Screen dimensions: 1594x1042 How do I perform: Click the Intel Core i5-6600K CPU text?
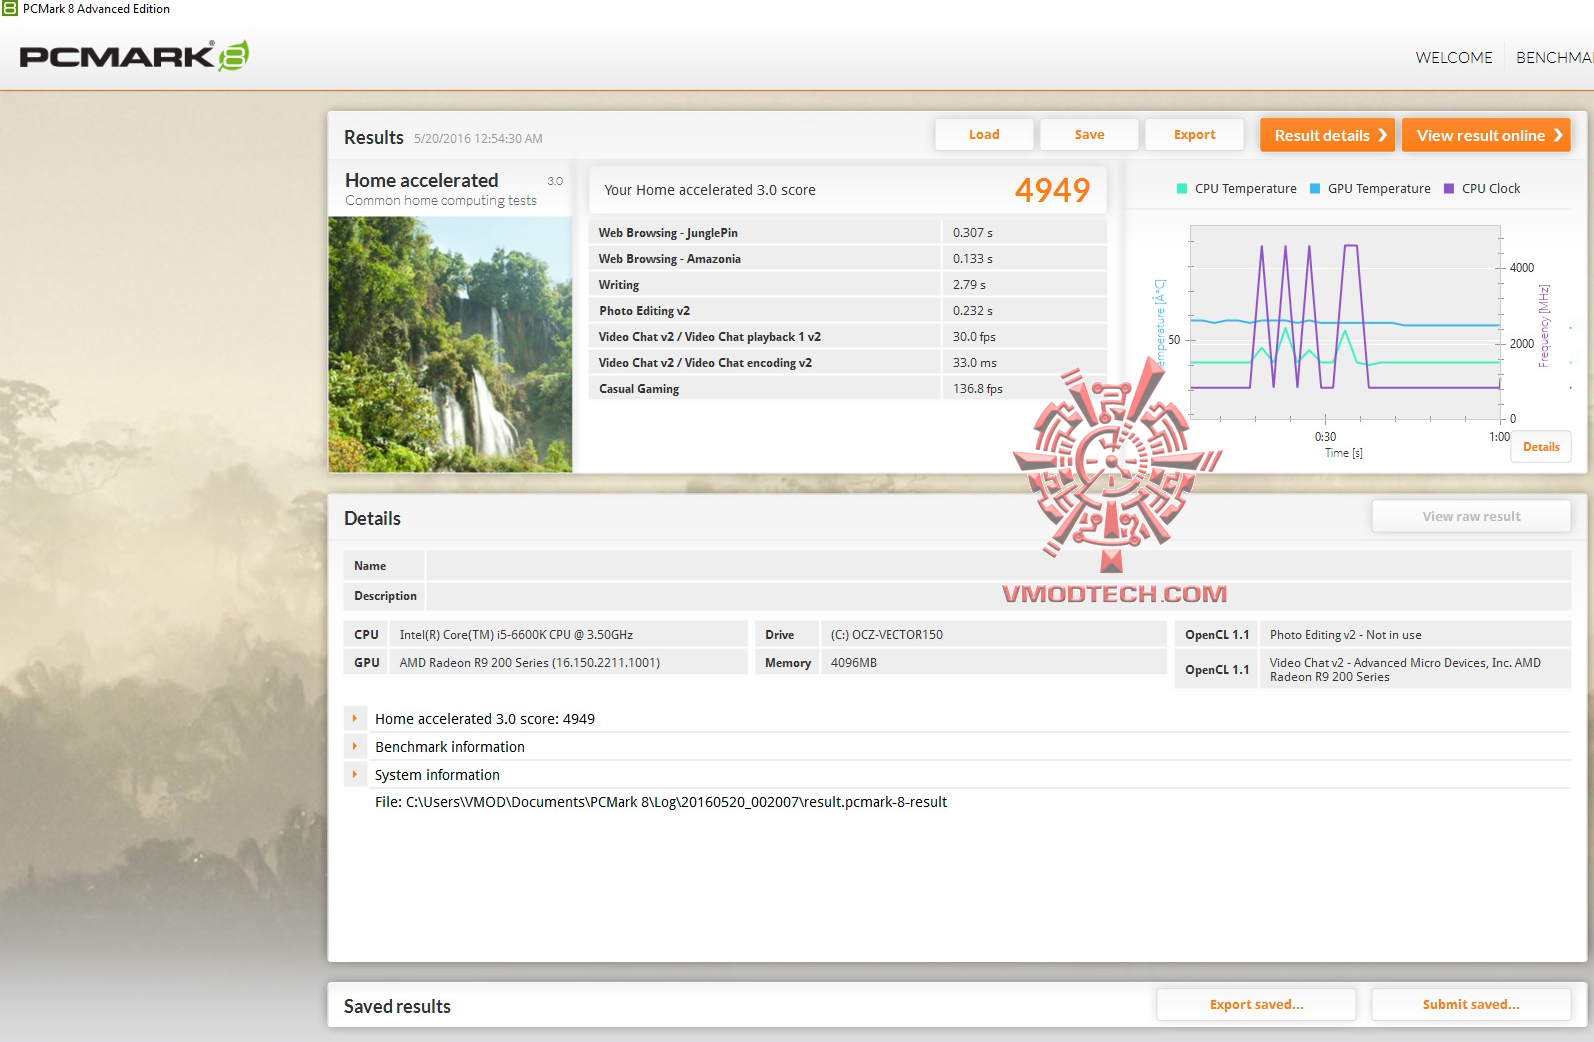(516, 635)
